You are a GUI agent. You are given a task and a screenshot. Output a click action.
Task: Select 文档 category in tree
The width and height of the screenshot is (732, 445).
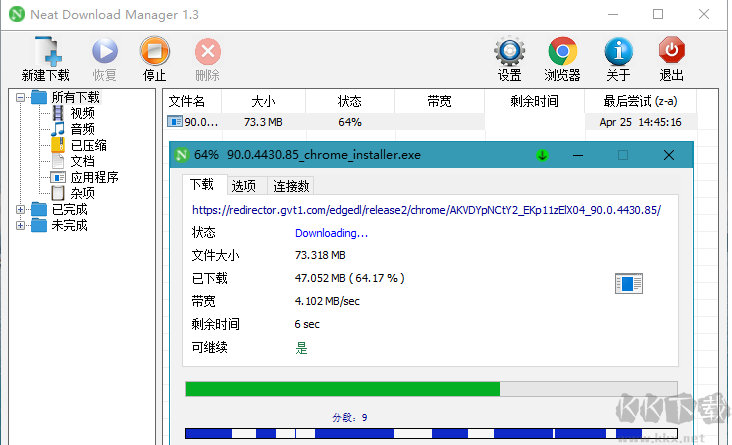click(x=83, y=161)
